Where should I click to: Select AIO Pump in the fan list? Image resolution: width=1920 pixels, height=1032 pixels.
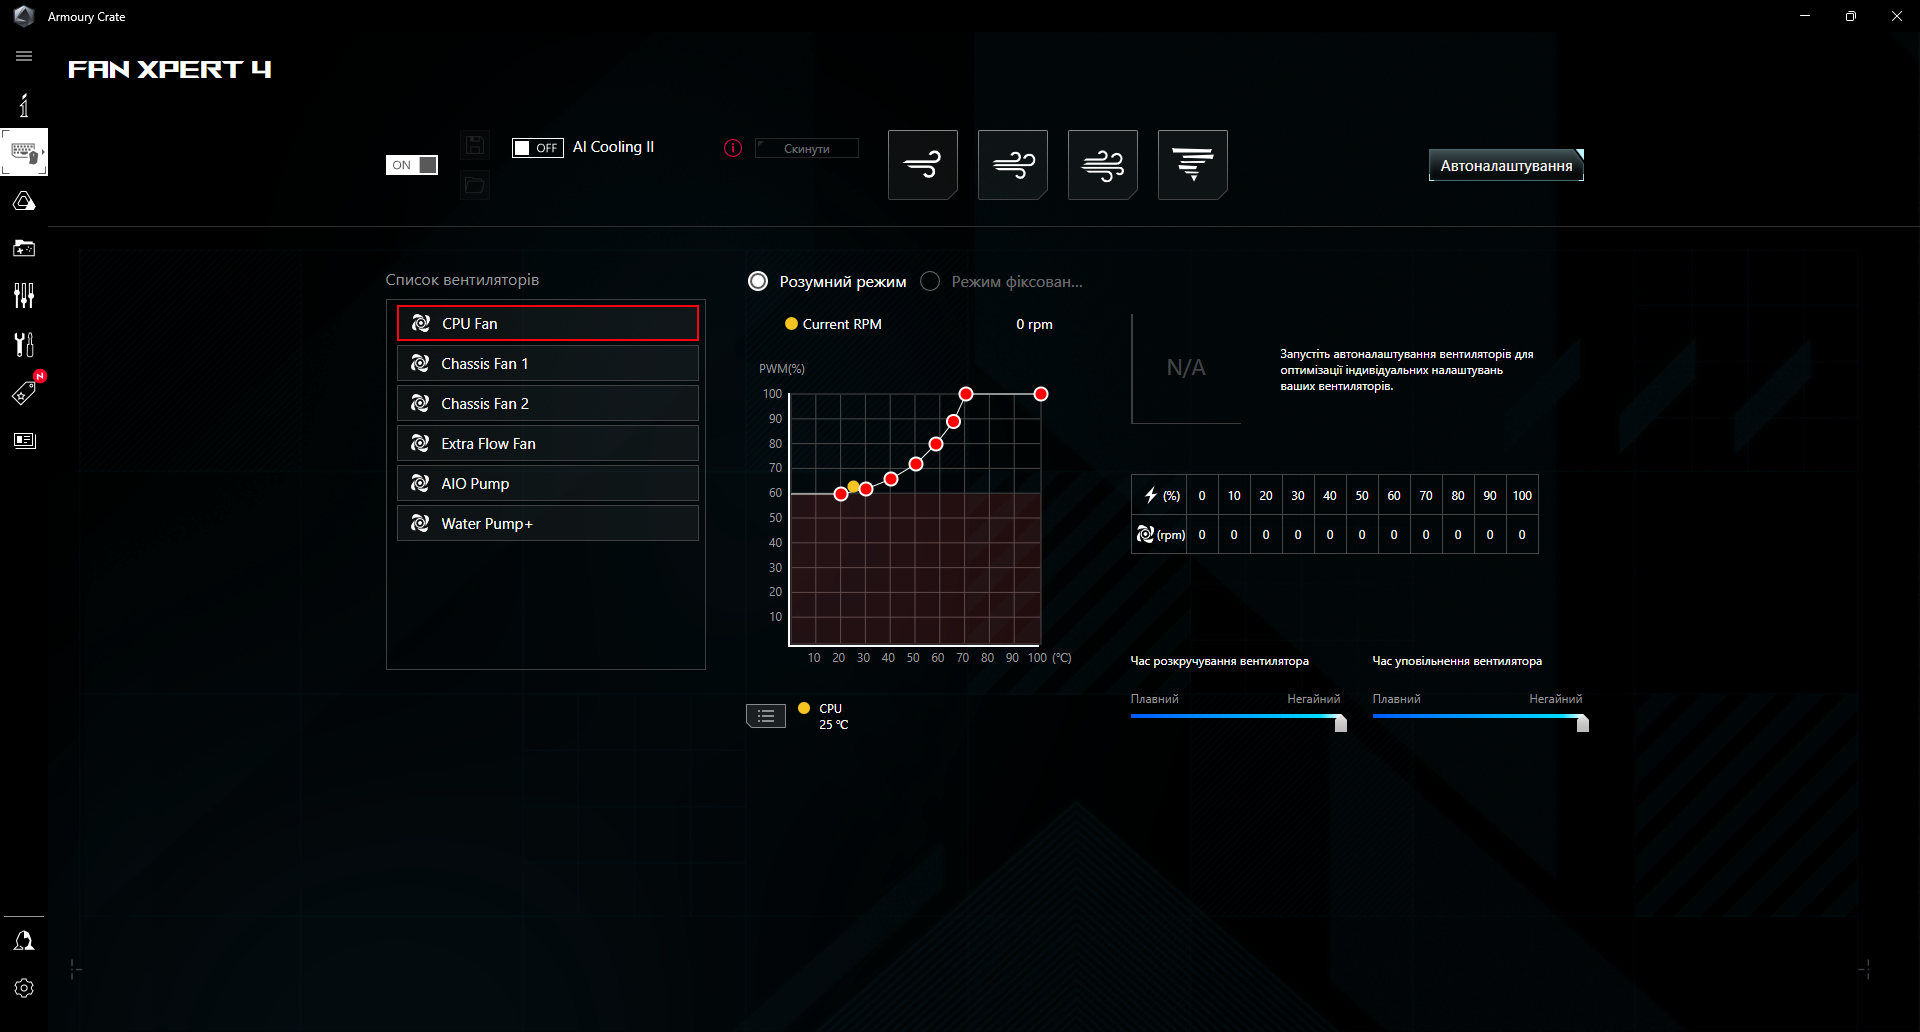(x=547, y=483)
